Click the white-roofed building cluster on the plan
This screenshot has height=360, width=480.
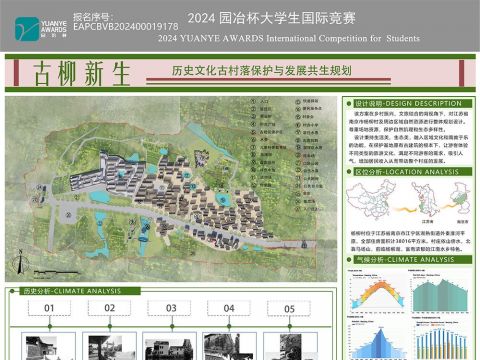[x=107, y=173]
